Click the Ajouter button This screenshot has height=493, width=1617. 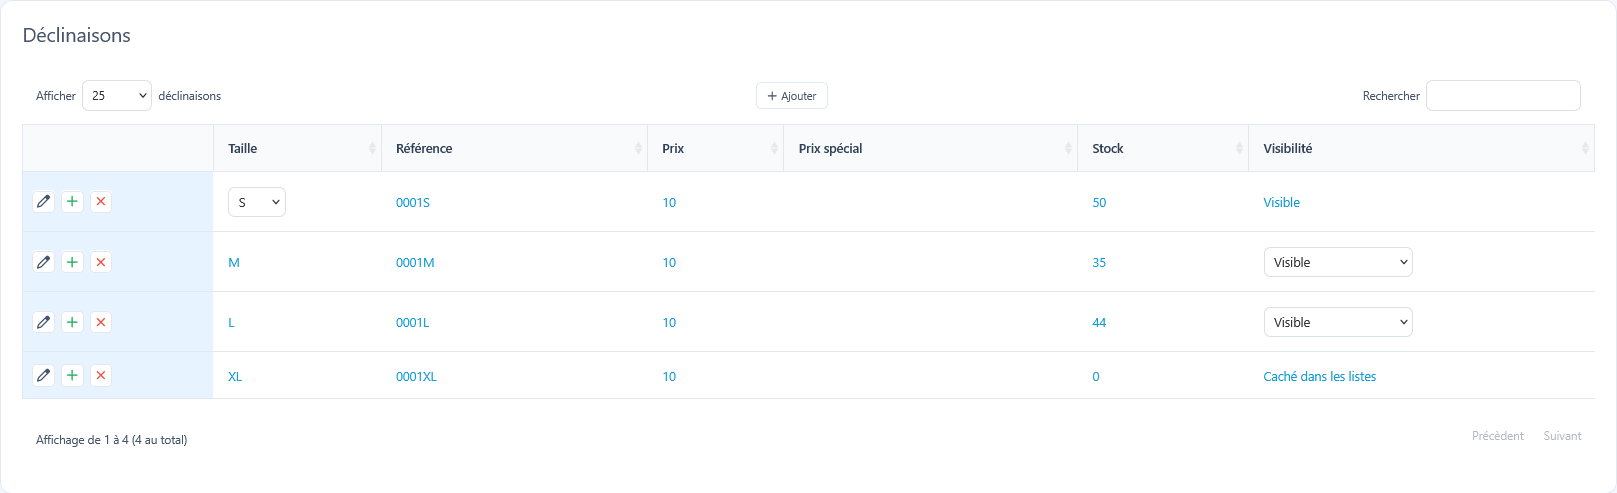click(792, 95)
